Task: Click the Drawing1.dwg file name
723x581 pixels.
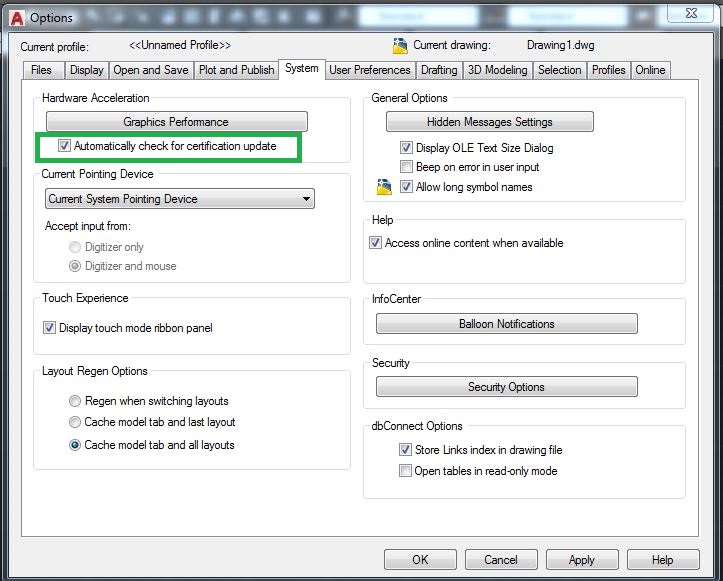Action: 560,45
